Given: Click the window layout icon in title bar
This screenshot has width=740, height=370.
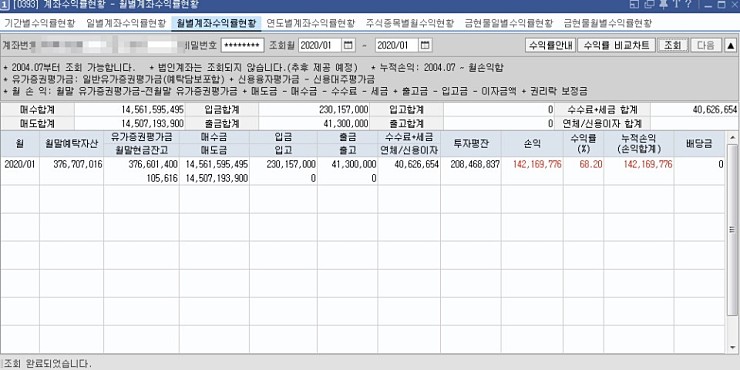Looking at the screenshot, I should [x=634, y=4].
